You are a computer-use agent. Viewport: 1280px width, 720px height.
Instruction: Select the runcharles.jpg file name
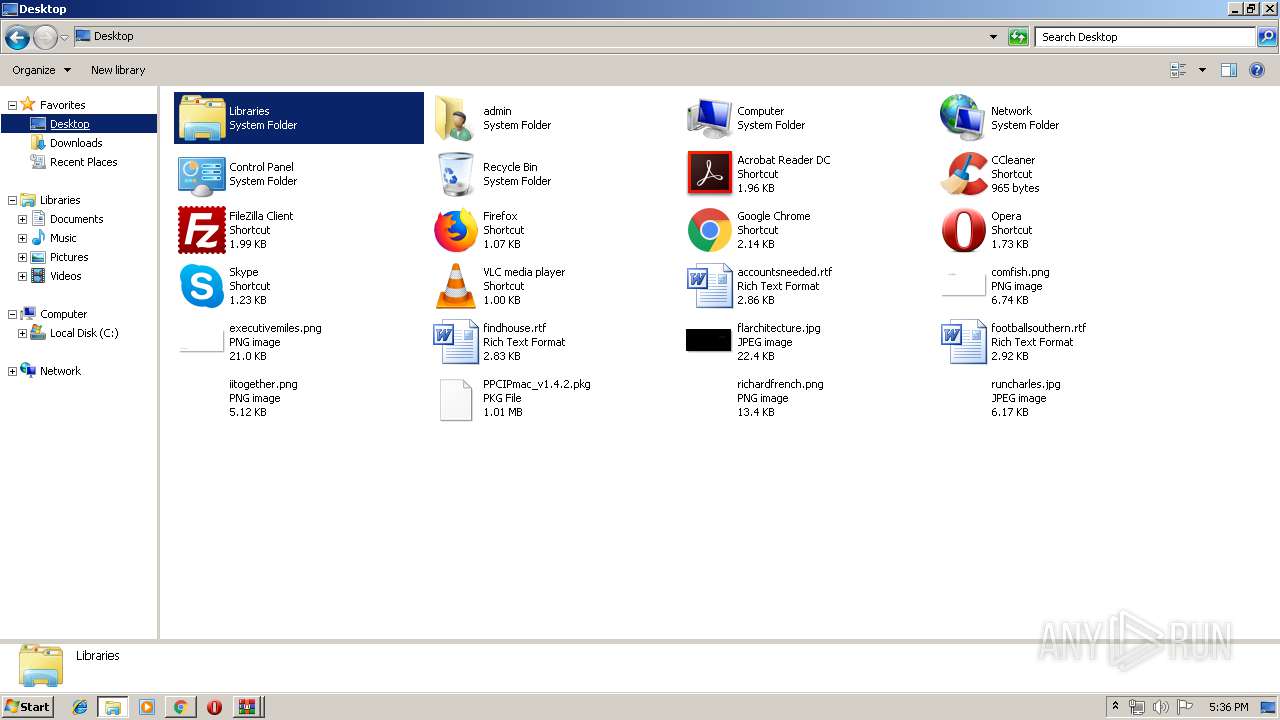pyautogui.click(x=1025, y=384)
